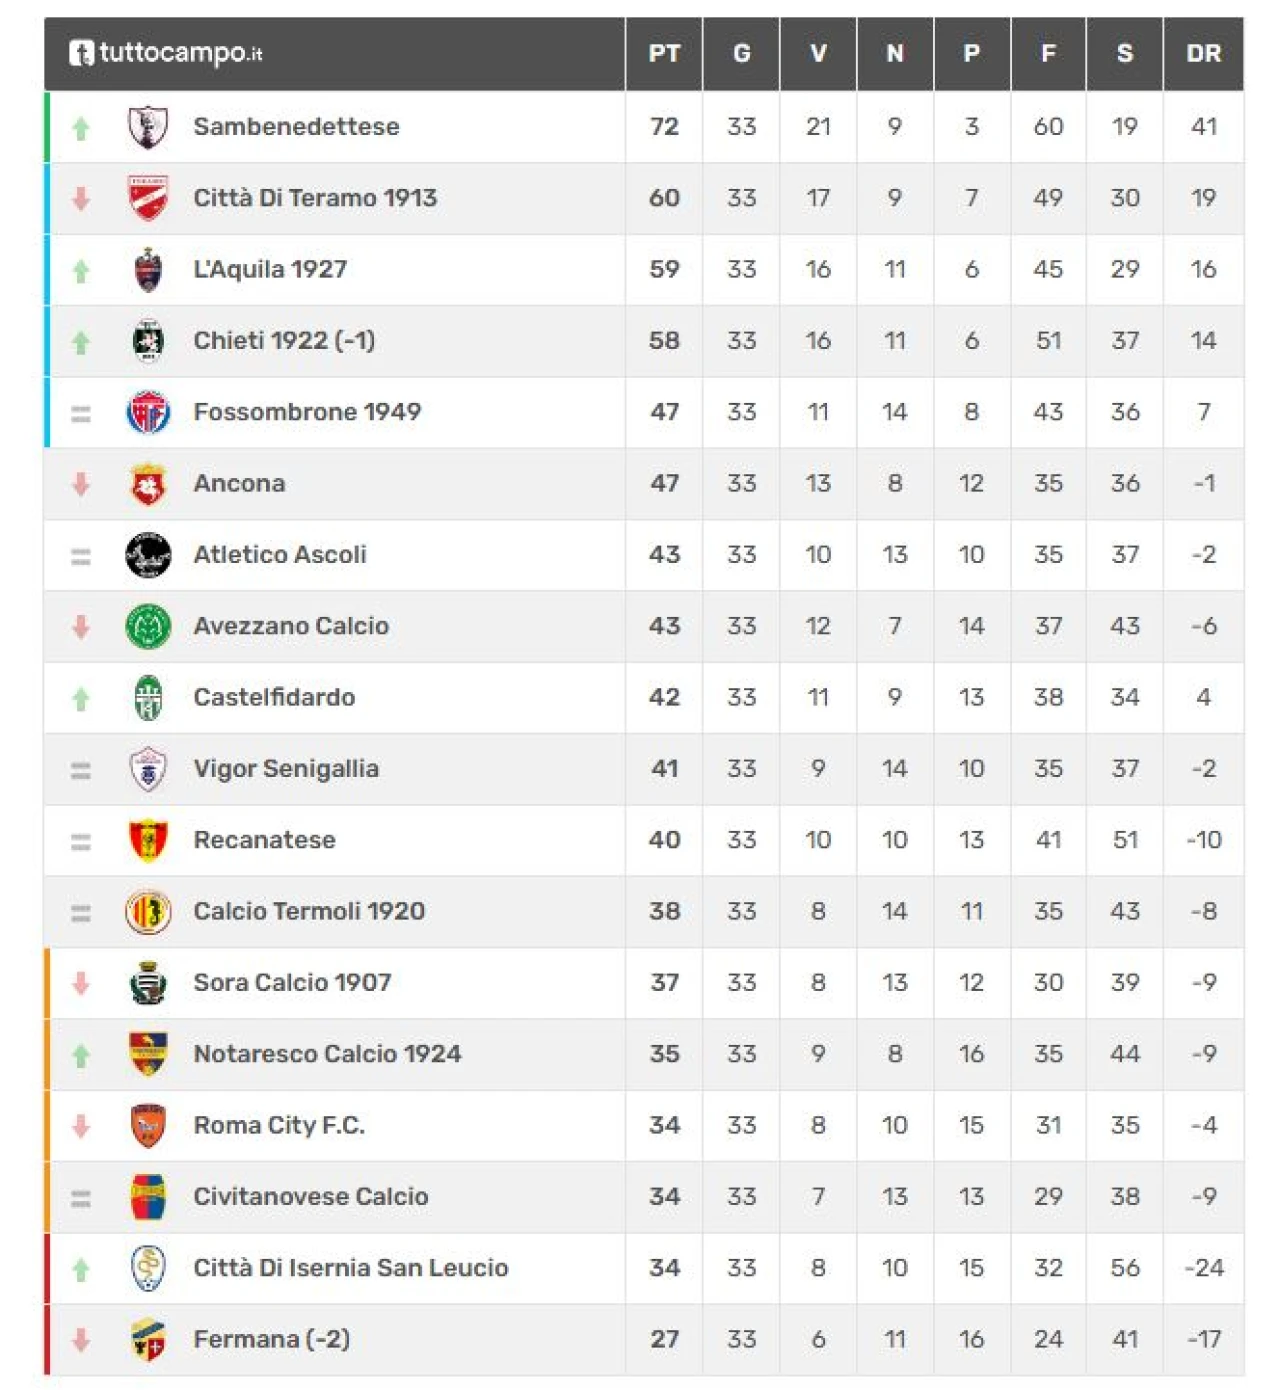Click the Calcio Termoli 1920 name
The height and width of the screenshot is (1390, 1280).
pos(309,912)
